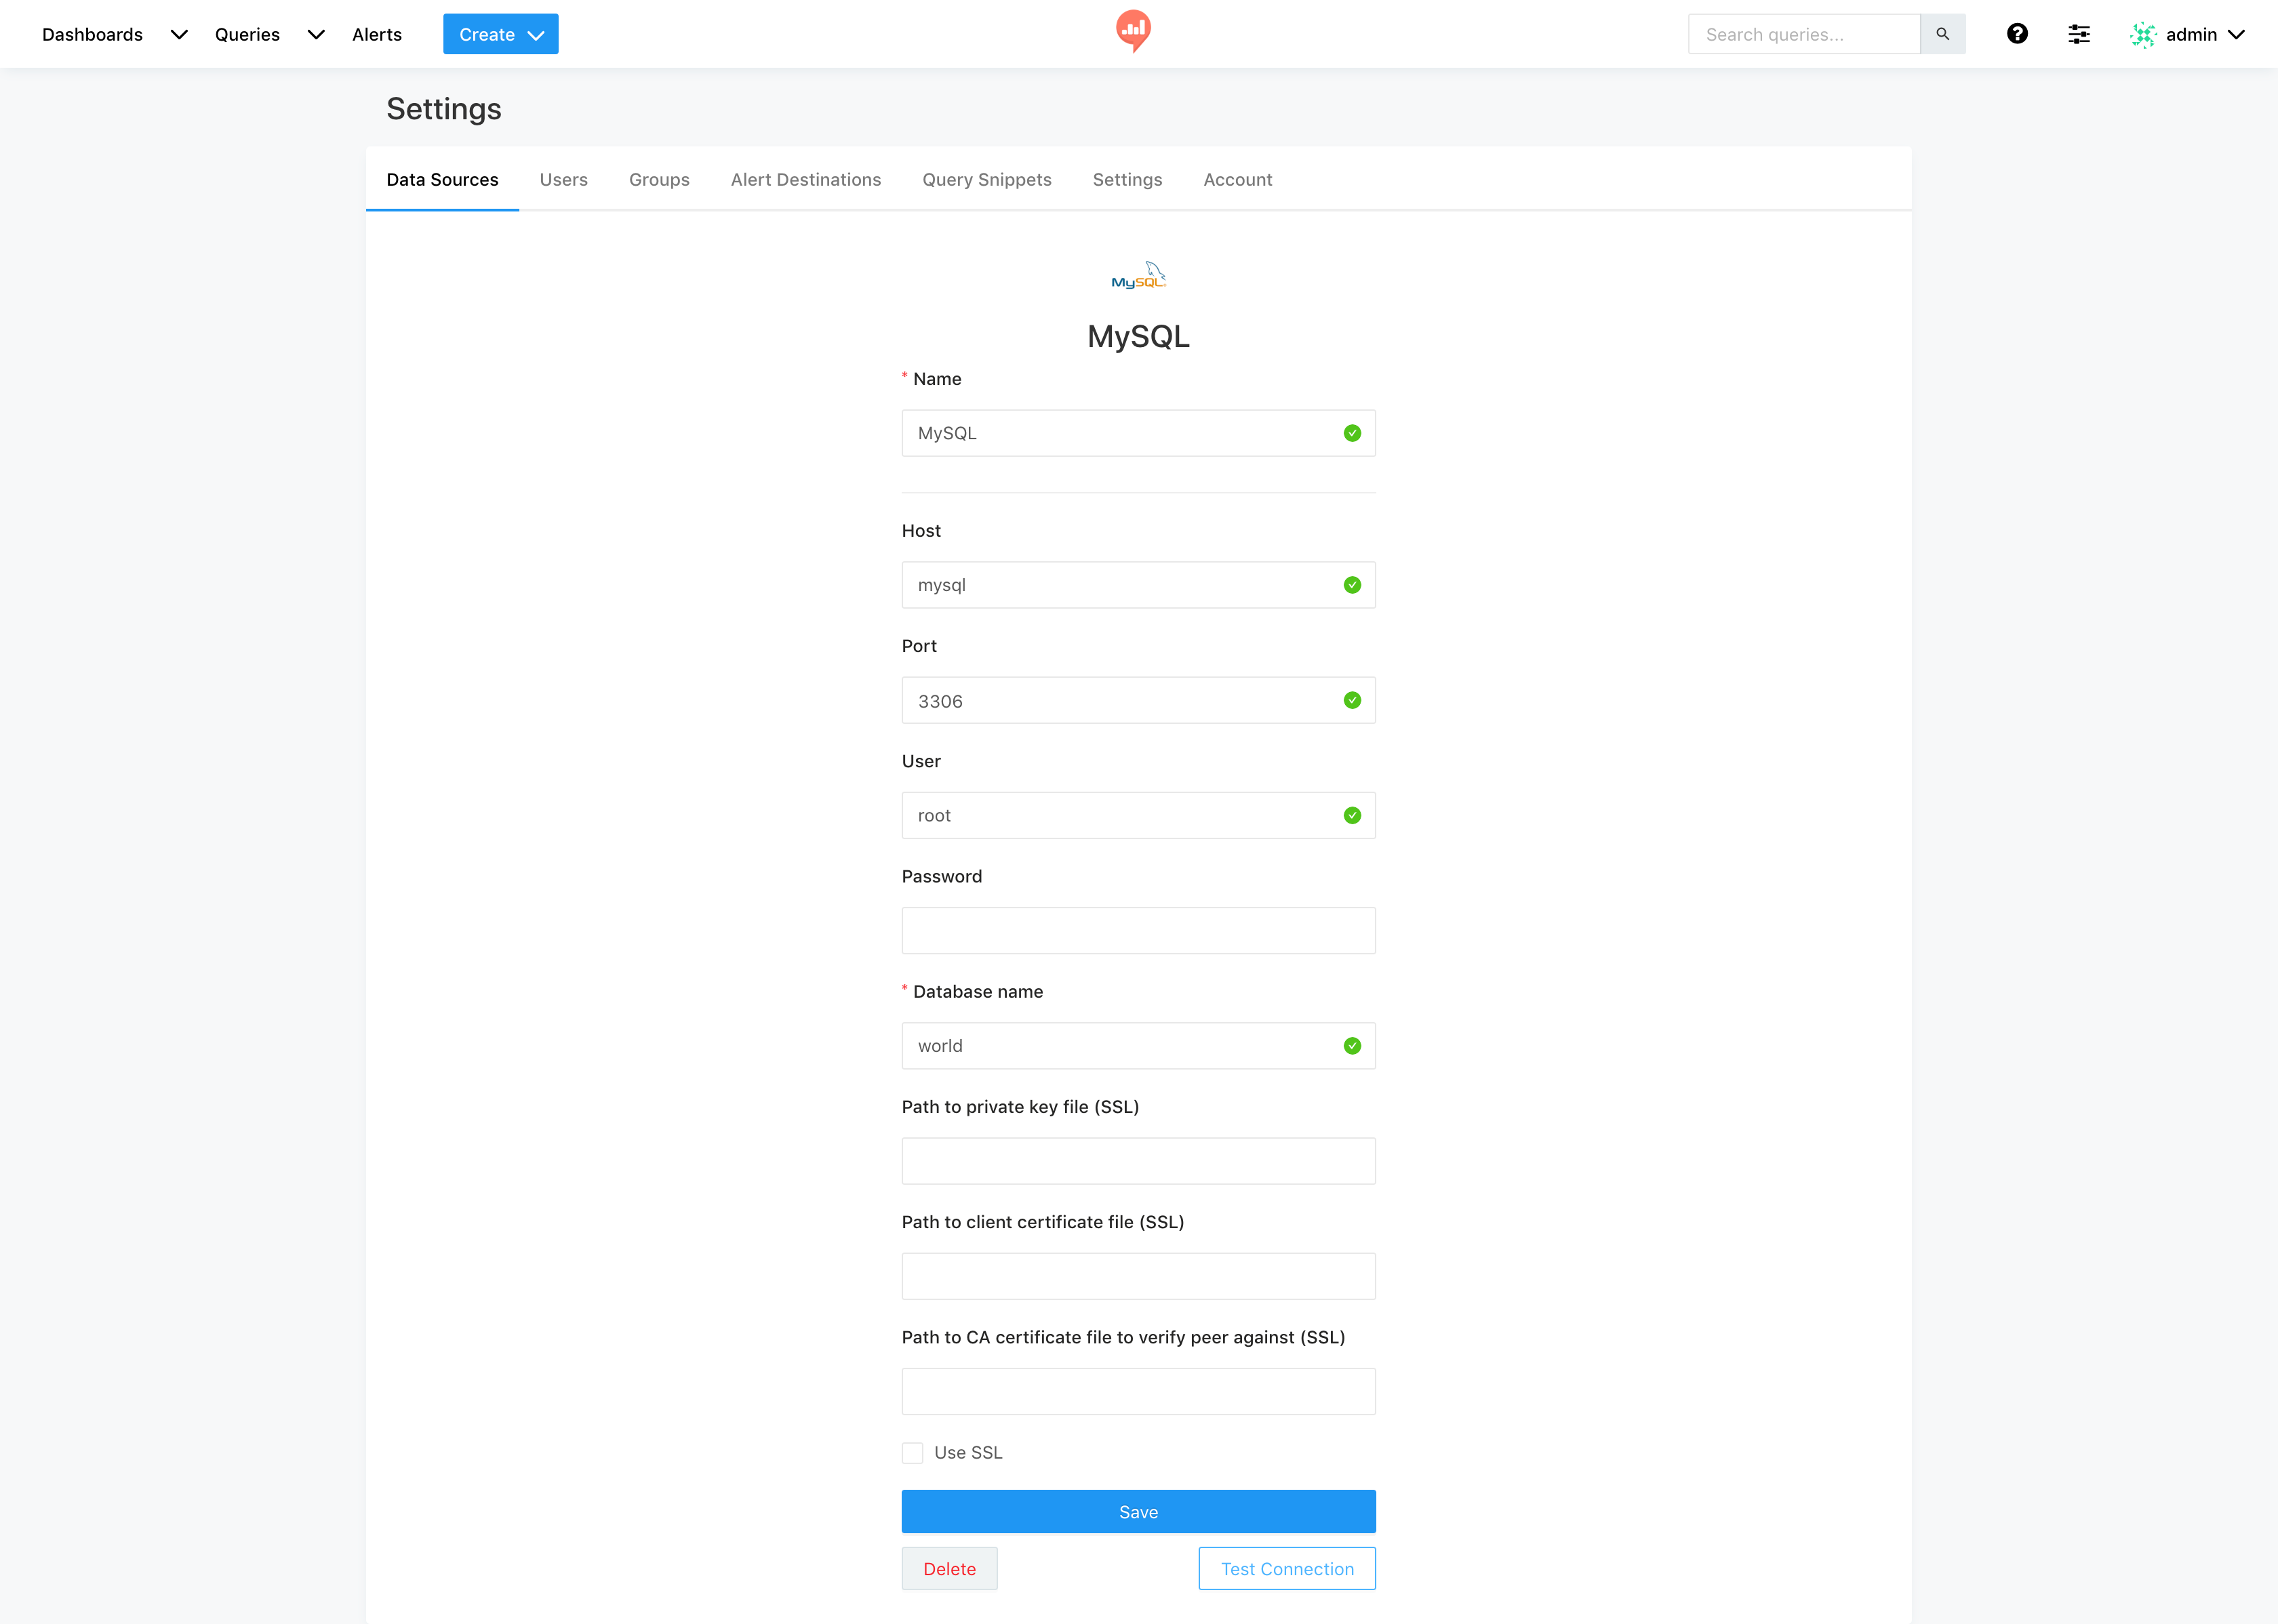2278x1624 pixels.
Task: Focus the Password input field
Action: tap(1138, 930)
